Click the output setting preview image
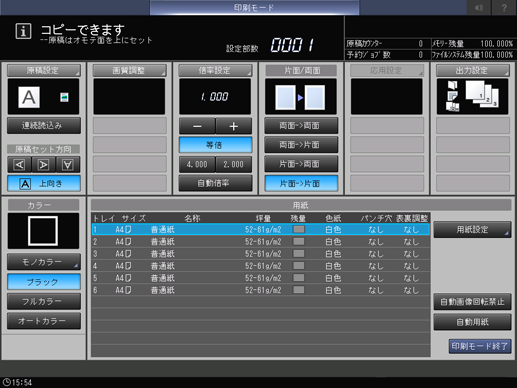 tap(472, 97)
